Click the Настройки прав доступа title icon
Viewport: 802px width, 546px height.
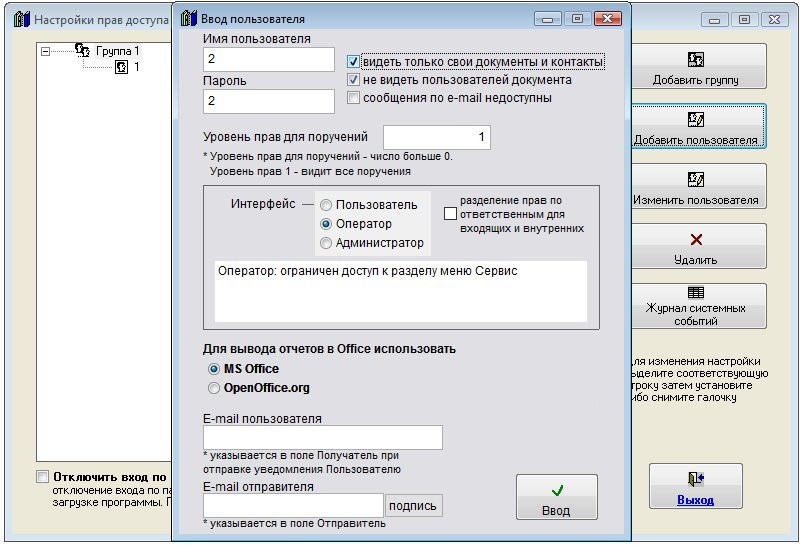click(x=22, y=19)
